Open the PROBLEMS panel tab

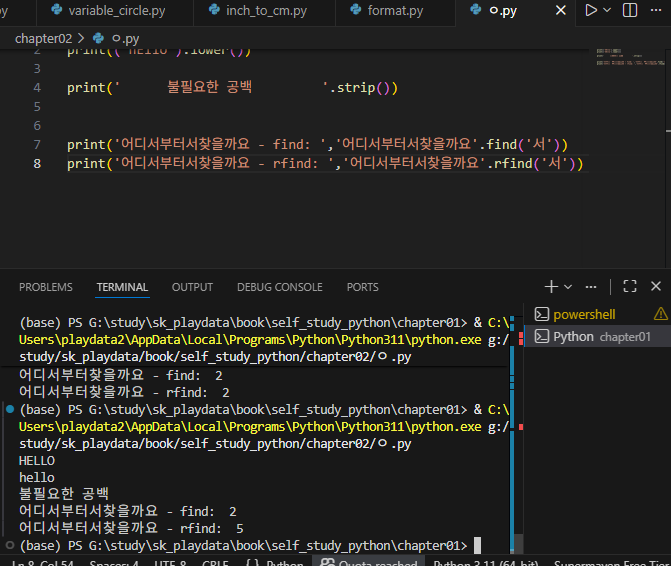pos(46,287)
